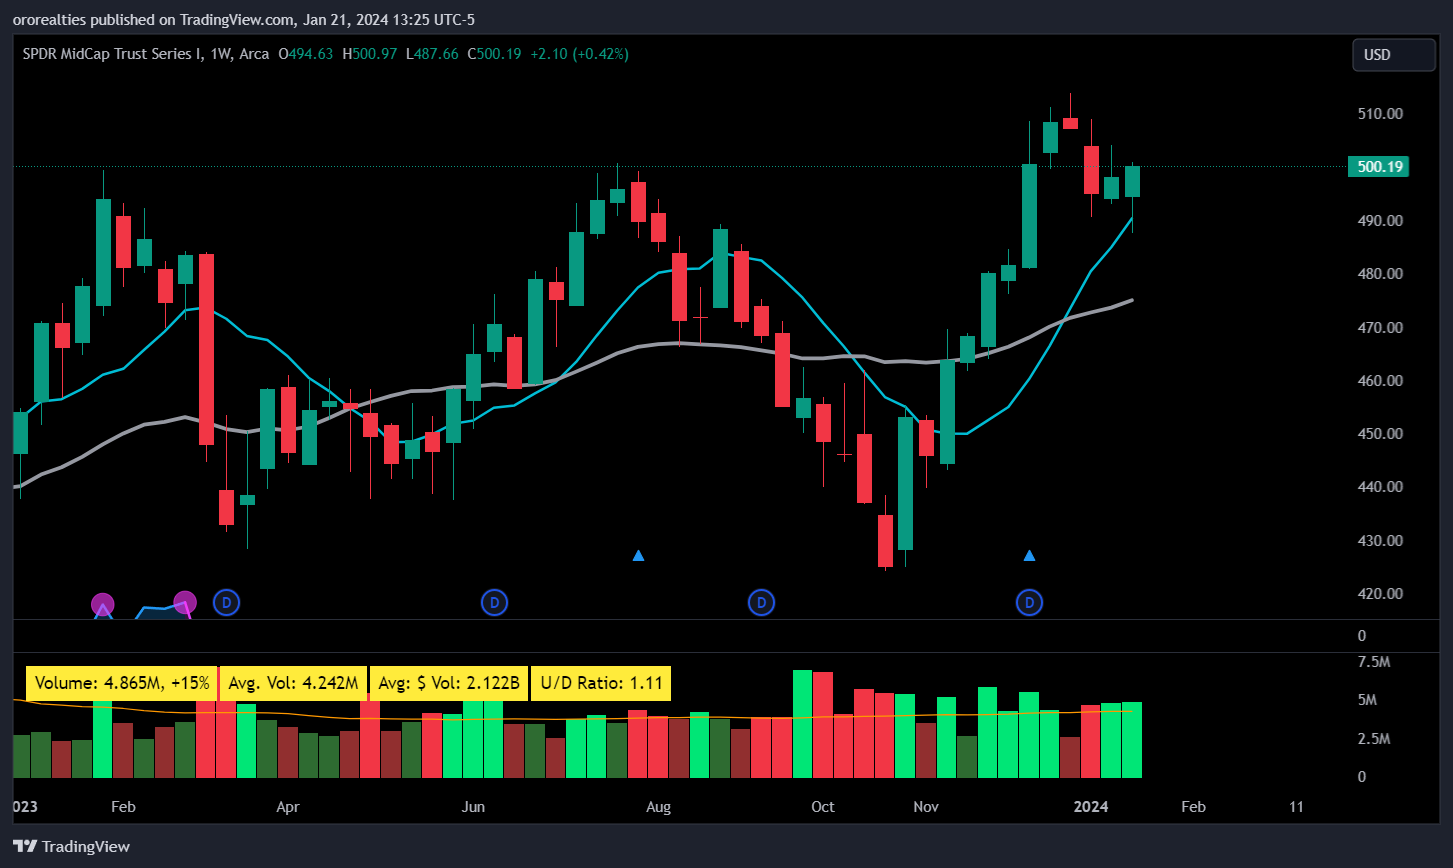Click the O494.63 open value
The height and width of the screenshot is (868, 1453).
pyautogui.click(x=305, y=54)
